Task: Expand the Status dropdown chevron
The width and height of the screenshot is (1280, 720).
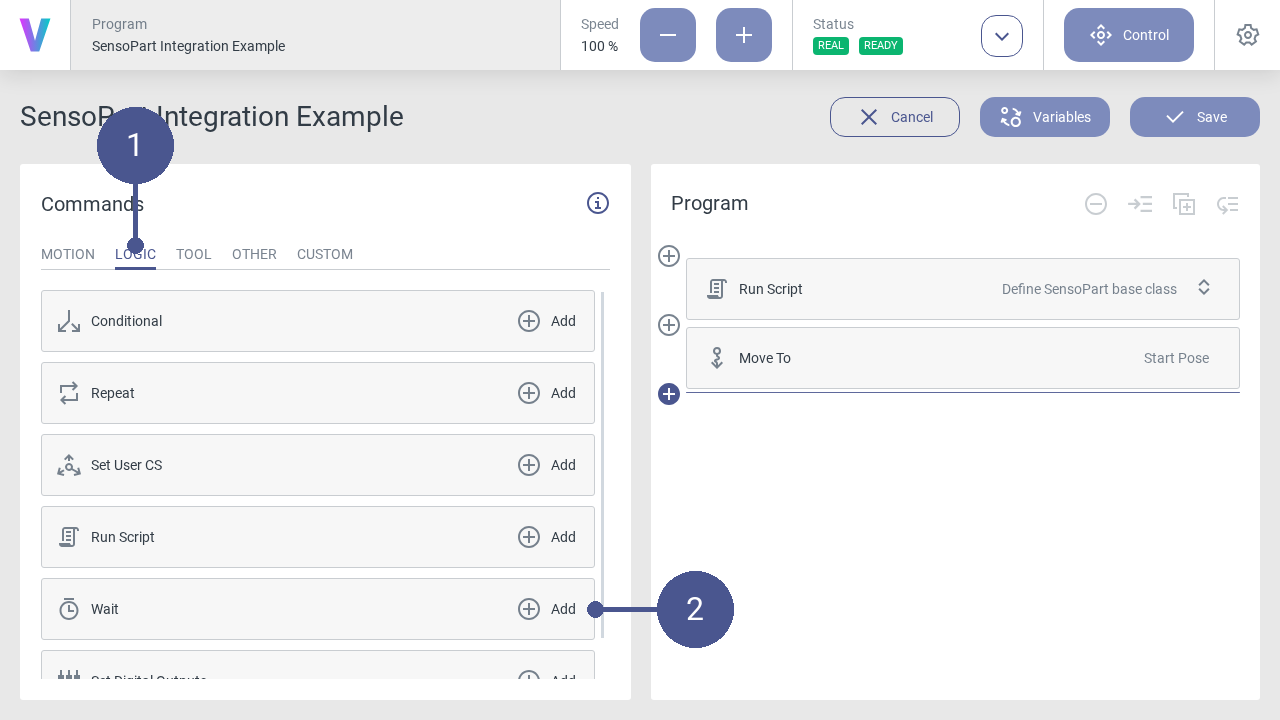Action: (x=1002, y=36)
